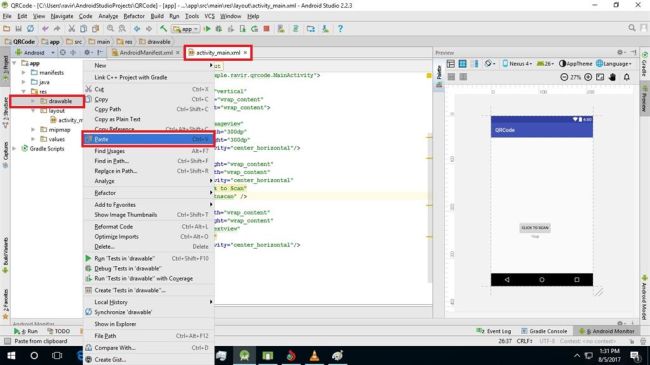Toggle the Favorites tool window tab
This screenshot has width=650, height=365.
(x=5, y=304)
